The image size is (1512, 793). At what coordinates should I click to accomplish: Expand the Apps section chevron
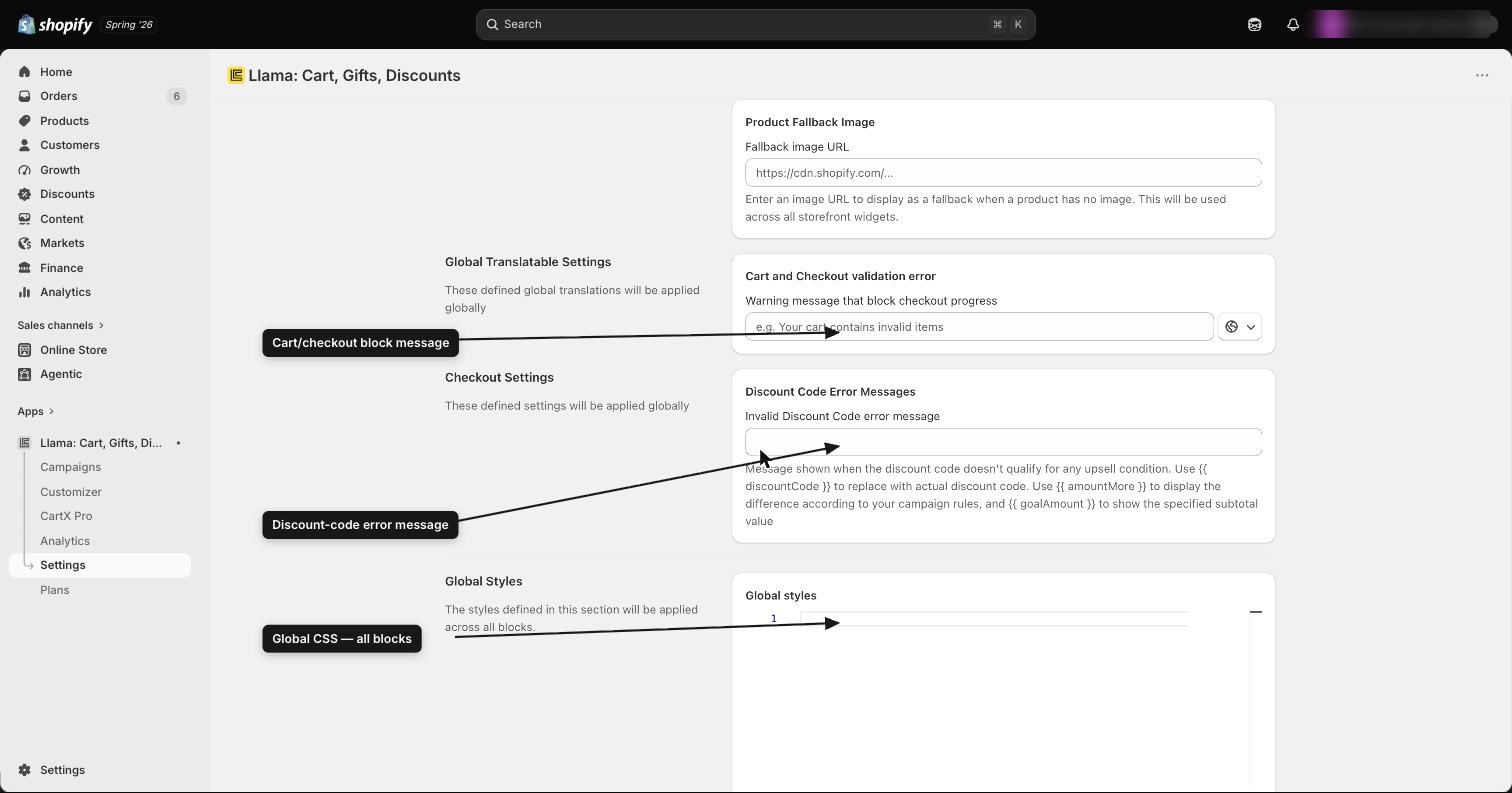51,411
